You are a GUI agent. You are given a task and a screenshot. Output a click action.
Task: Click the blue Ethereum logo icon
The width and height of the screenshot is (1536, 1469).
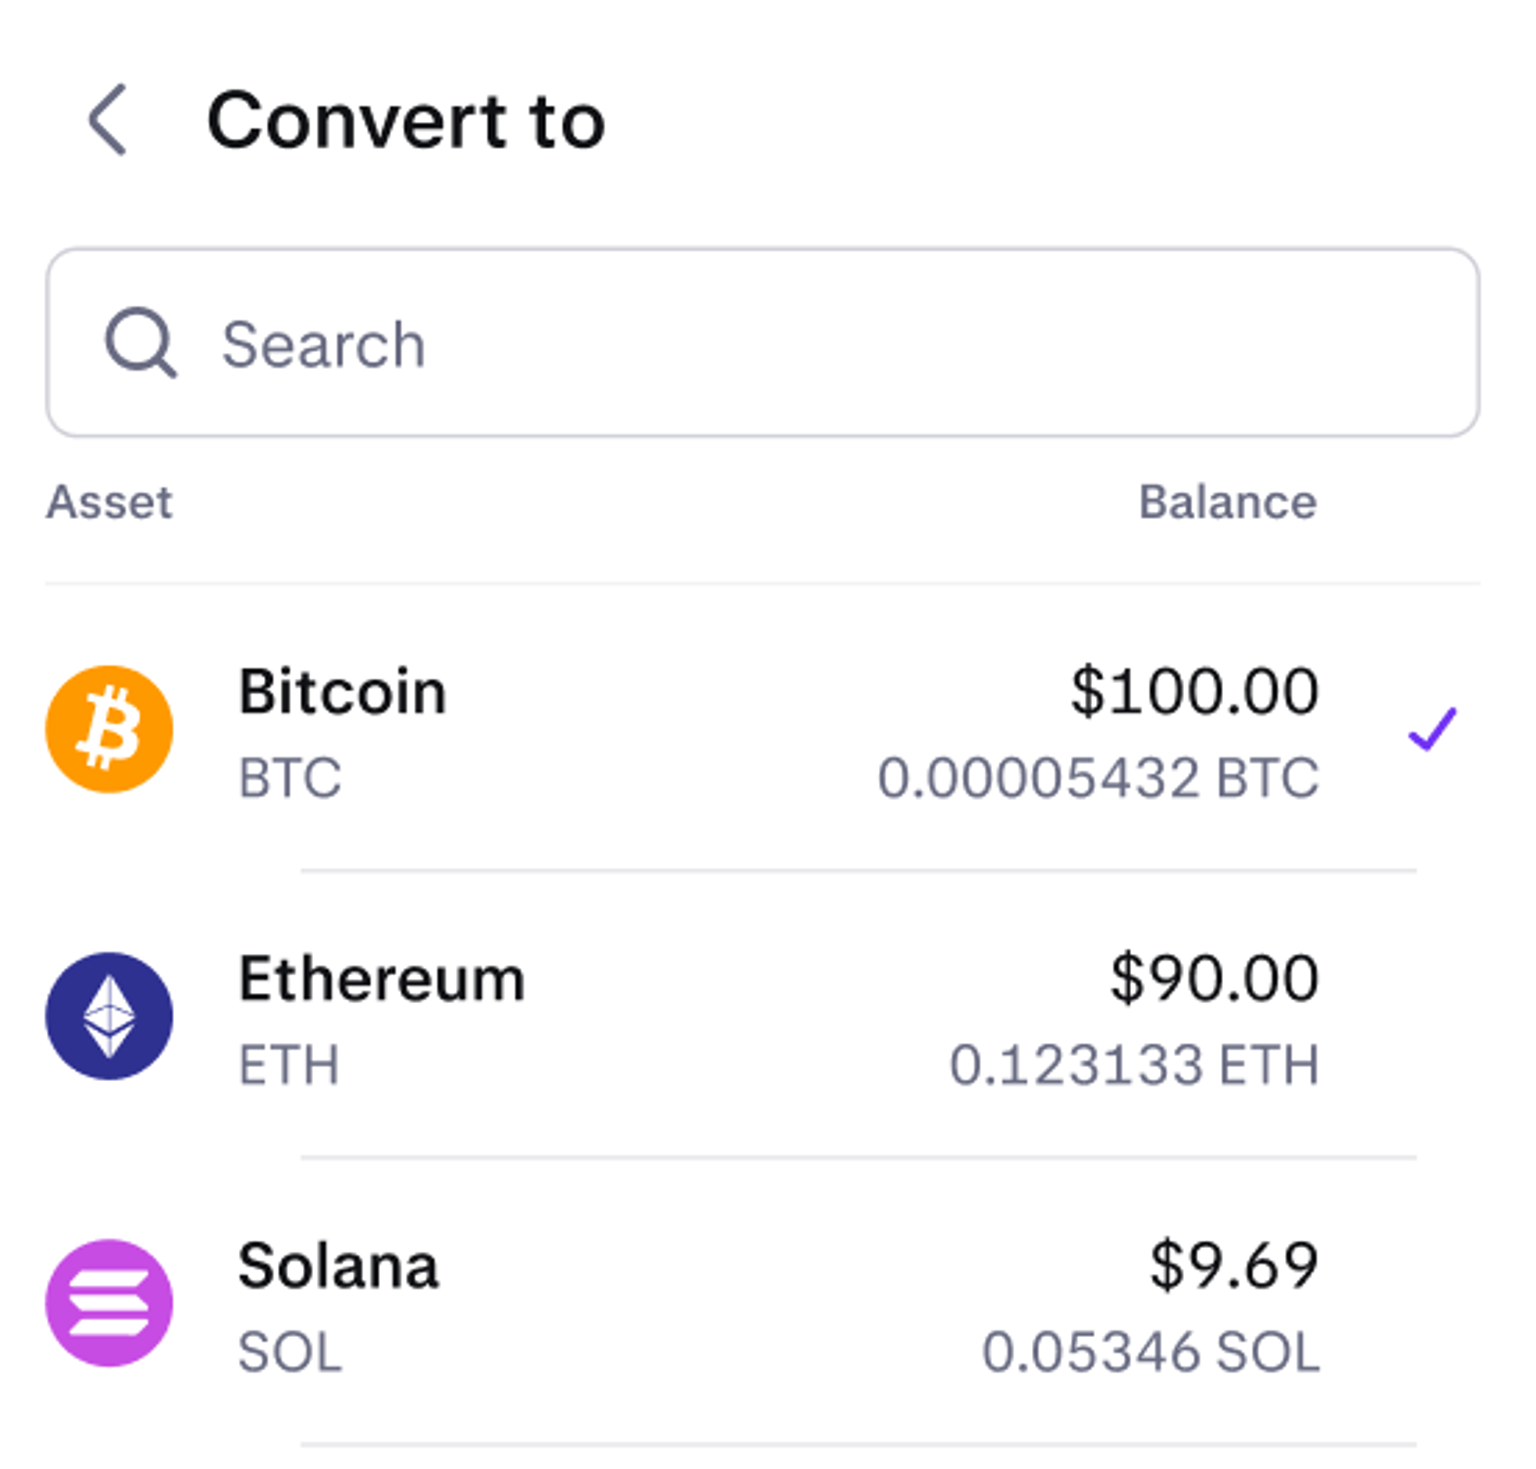pos(109,1016)
